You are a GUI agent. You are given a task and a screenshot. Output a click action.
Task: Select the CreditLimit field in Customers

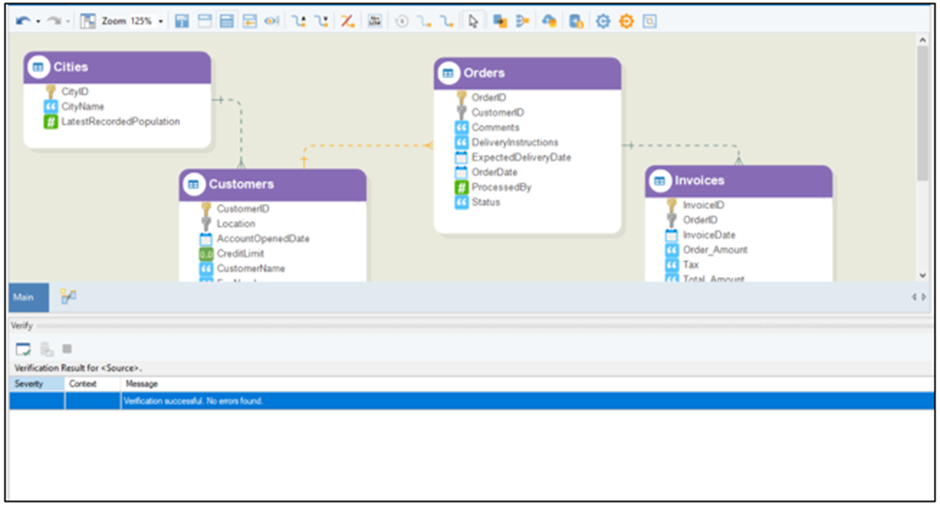point(240,254)
